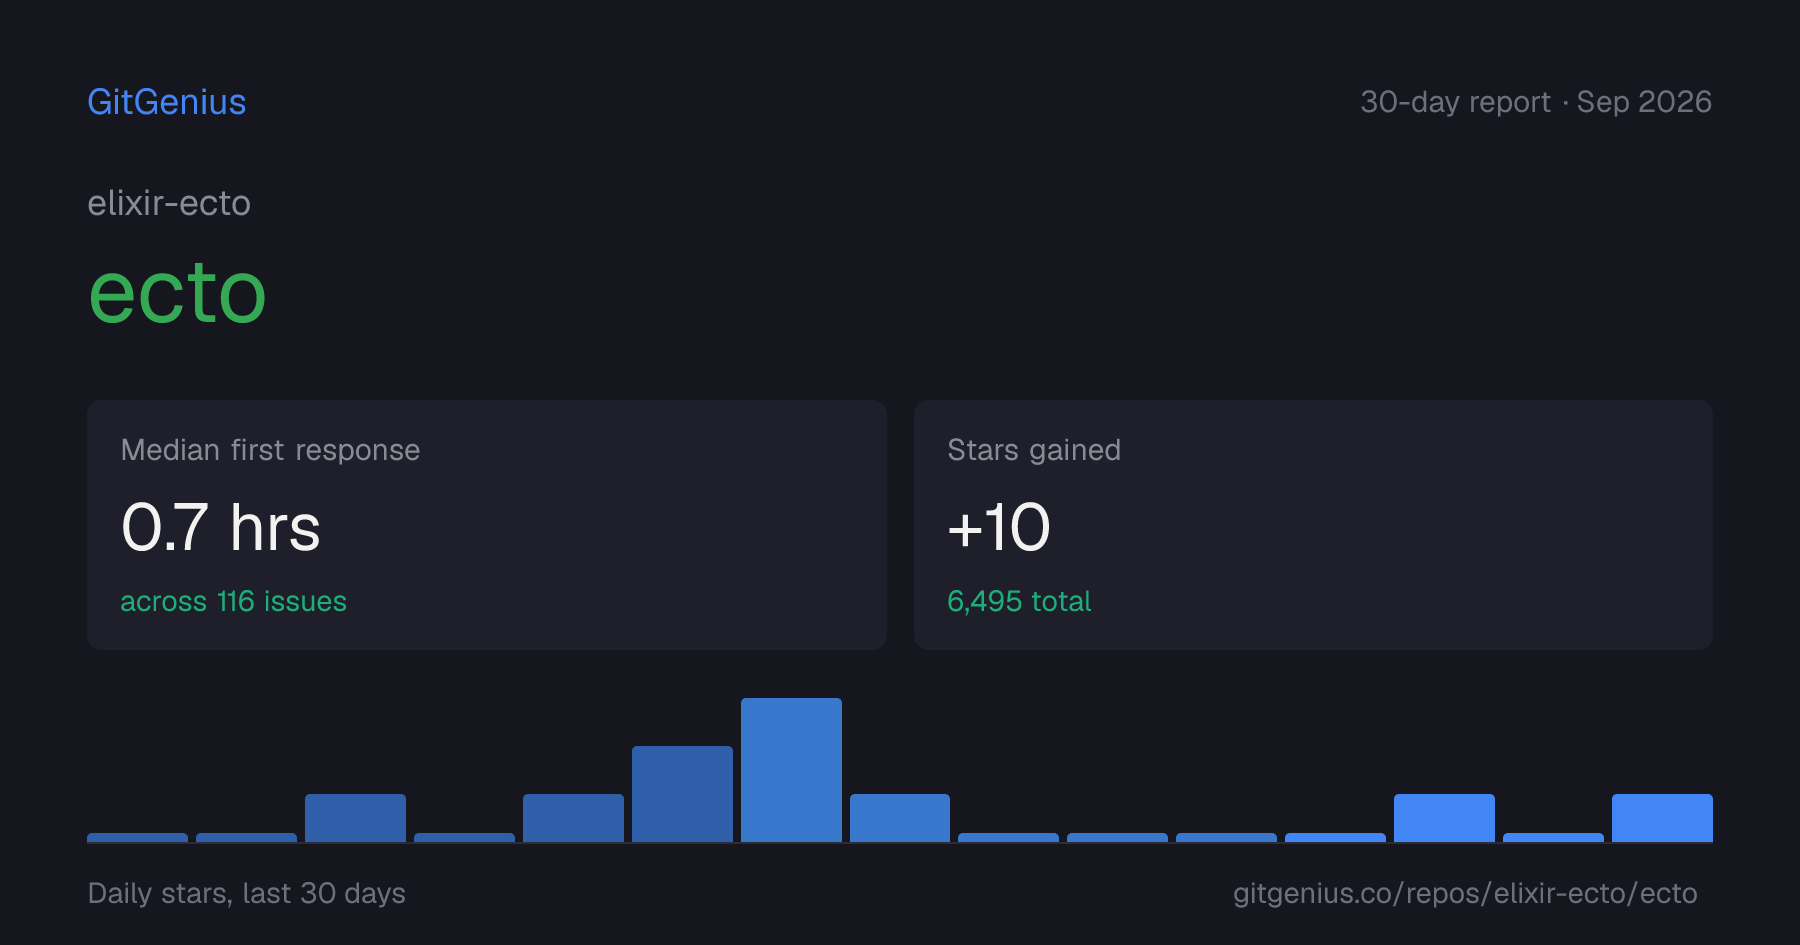Click the 0.7 hrs value
The image size is (1800, 945).
pos(221,527)
